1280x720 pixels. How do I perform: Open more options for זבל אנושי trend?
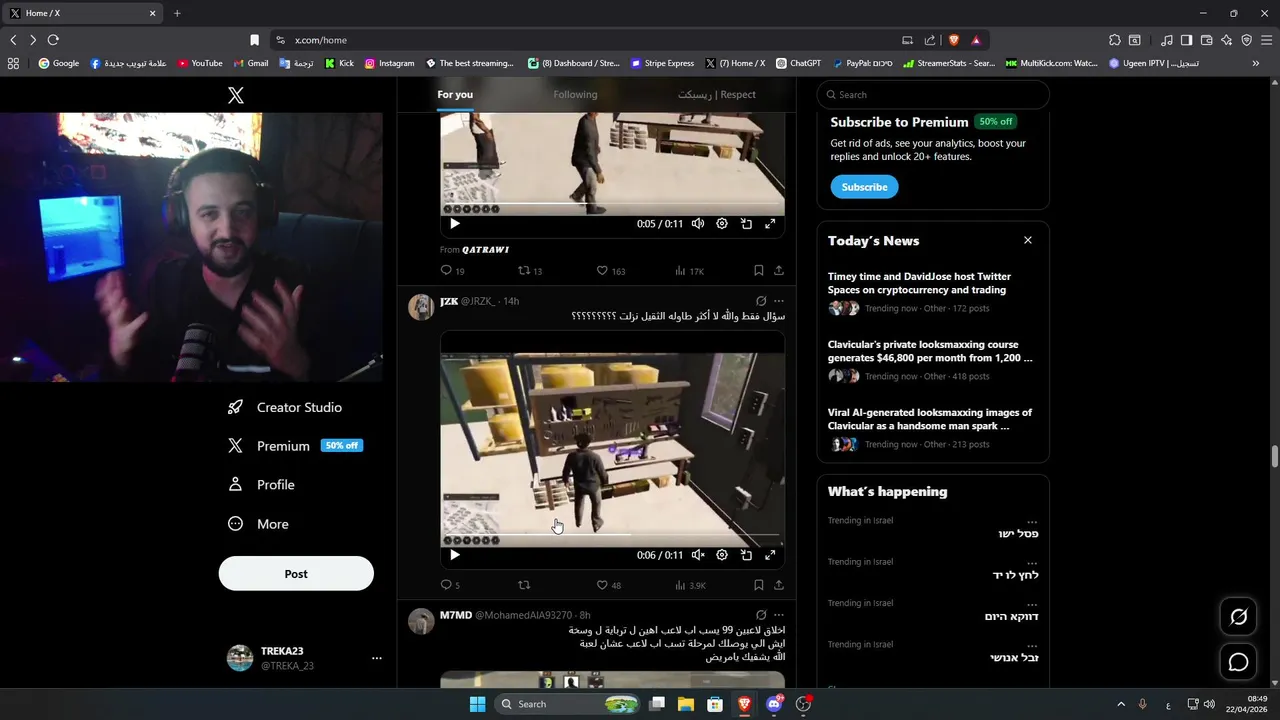pyautogui.click(x=1032, y=645)
